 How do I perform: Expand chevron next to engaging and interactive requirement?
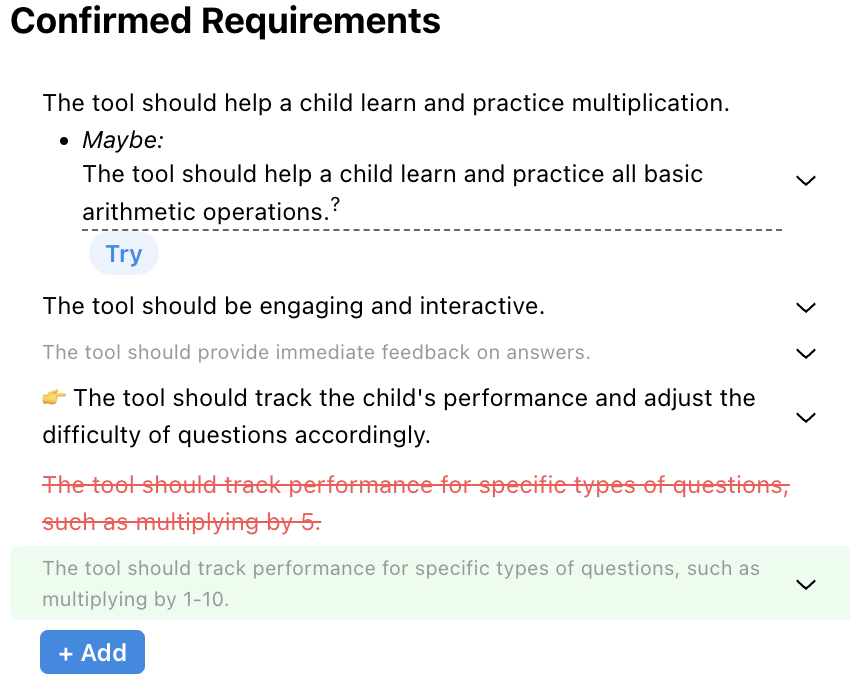point(806,308)
